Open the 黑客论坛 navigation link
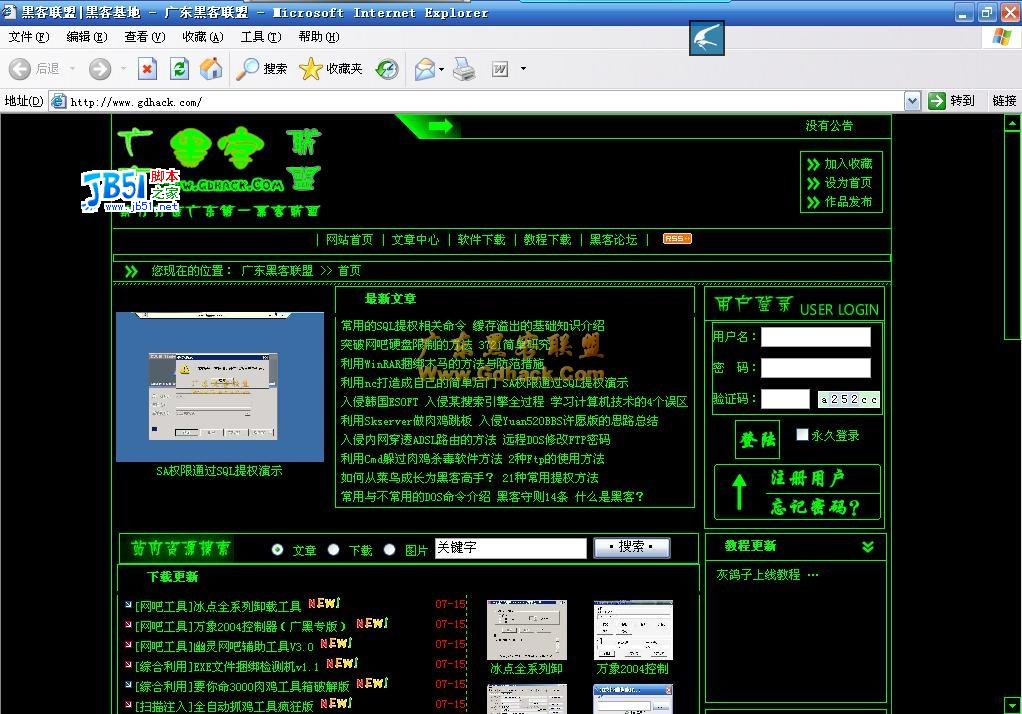Image resolution: width=1022 pixels, height=714 pixels. coord(613,240)
